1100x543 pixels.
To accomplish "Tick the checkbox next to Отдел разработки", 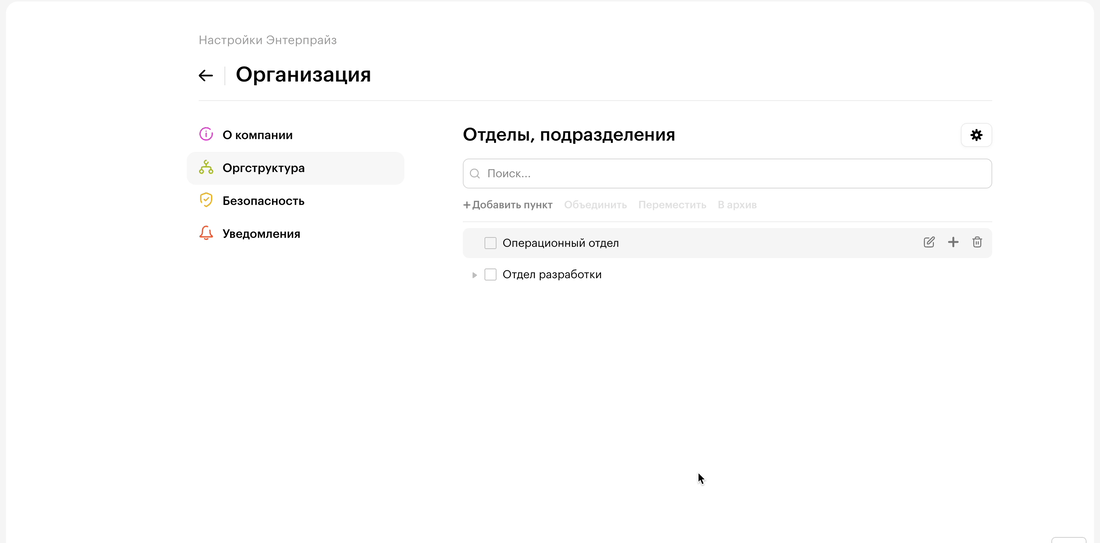I will (x=490, y=274).
